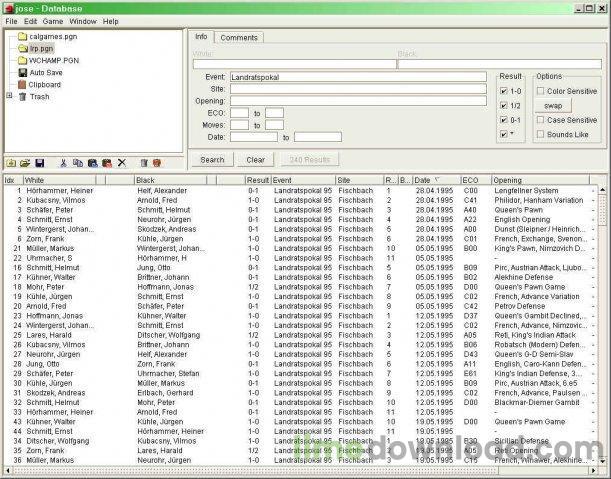Click the new folder icon in toolbar
611x479 pixels.
(11, 163)
